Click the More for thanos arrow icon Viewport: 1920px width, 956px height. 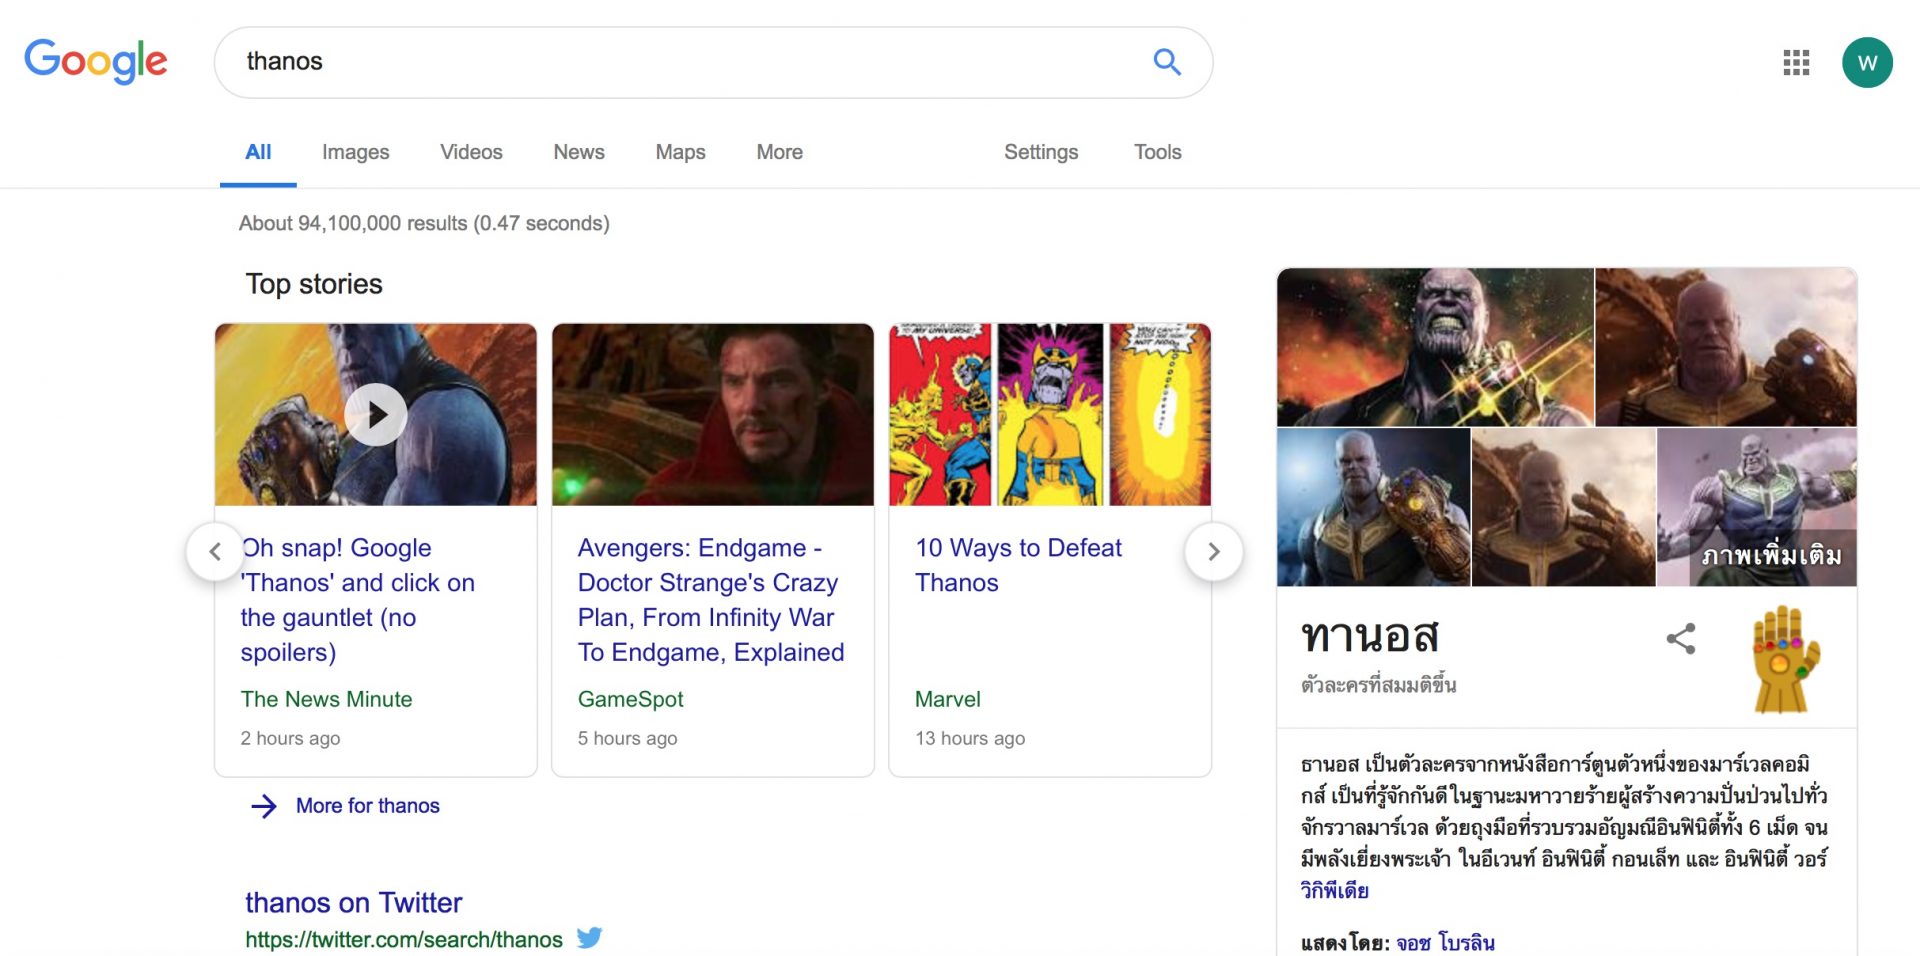(x=264, y=806)
